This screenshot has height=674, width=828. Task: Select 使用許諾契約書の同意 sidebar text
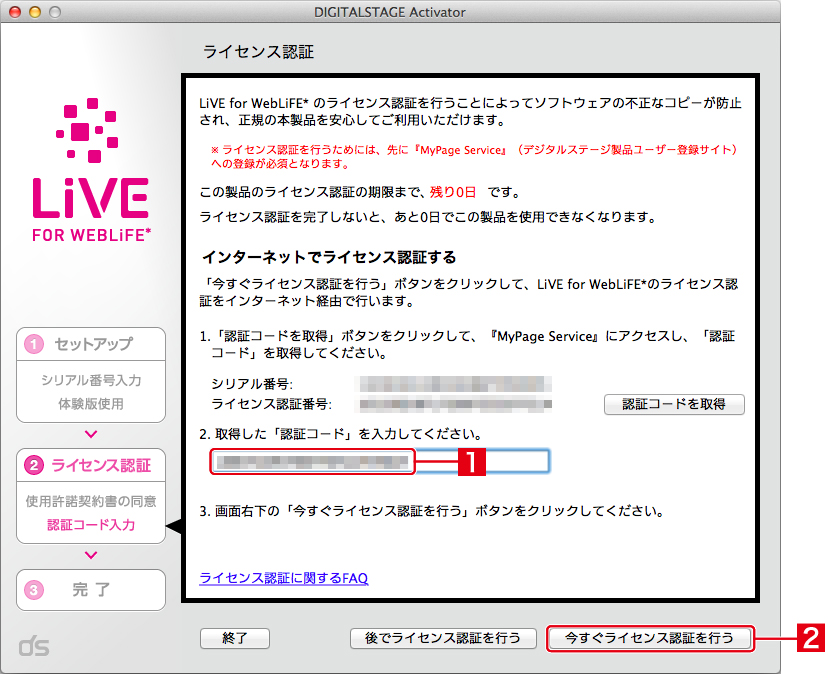91,501
